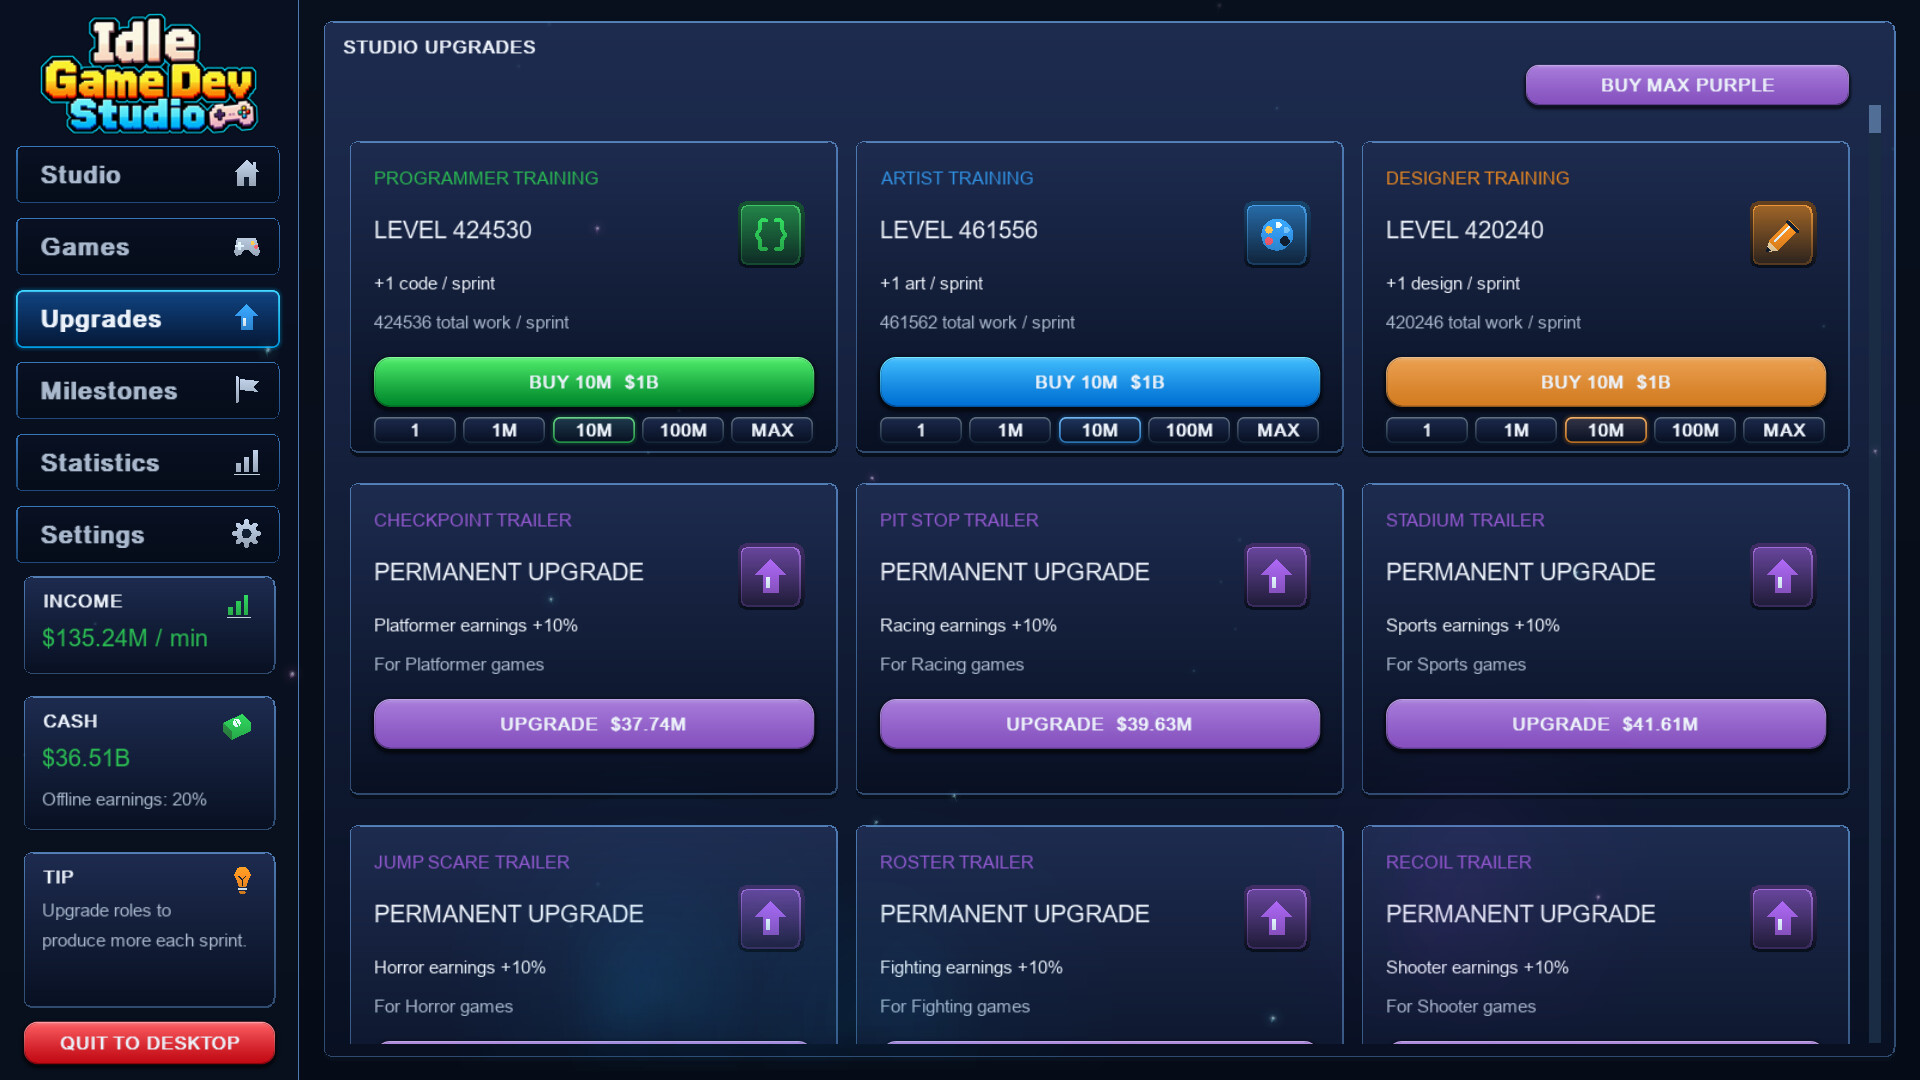Screen dimensions: 1920x1080
Task: Click the $135.24M / min income value
Action: pyautogui.click(x=125, y=638)
